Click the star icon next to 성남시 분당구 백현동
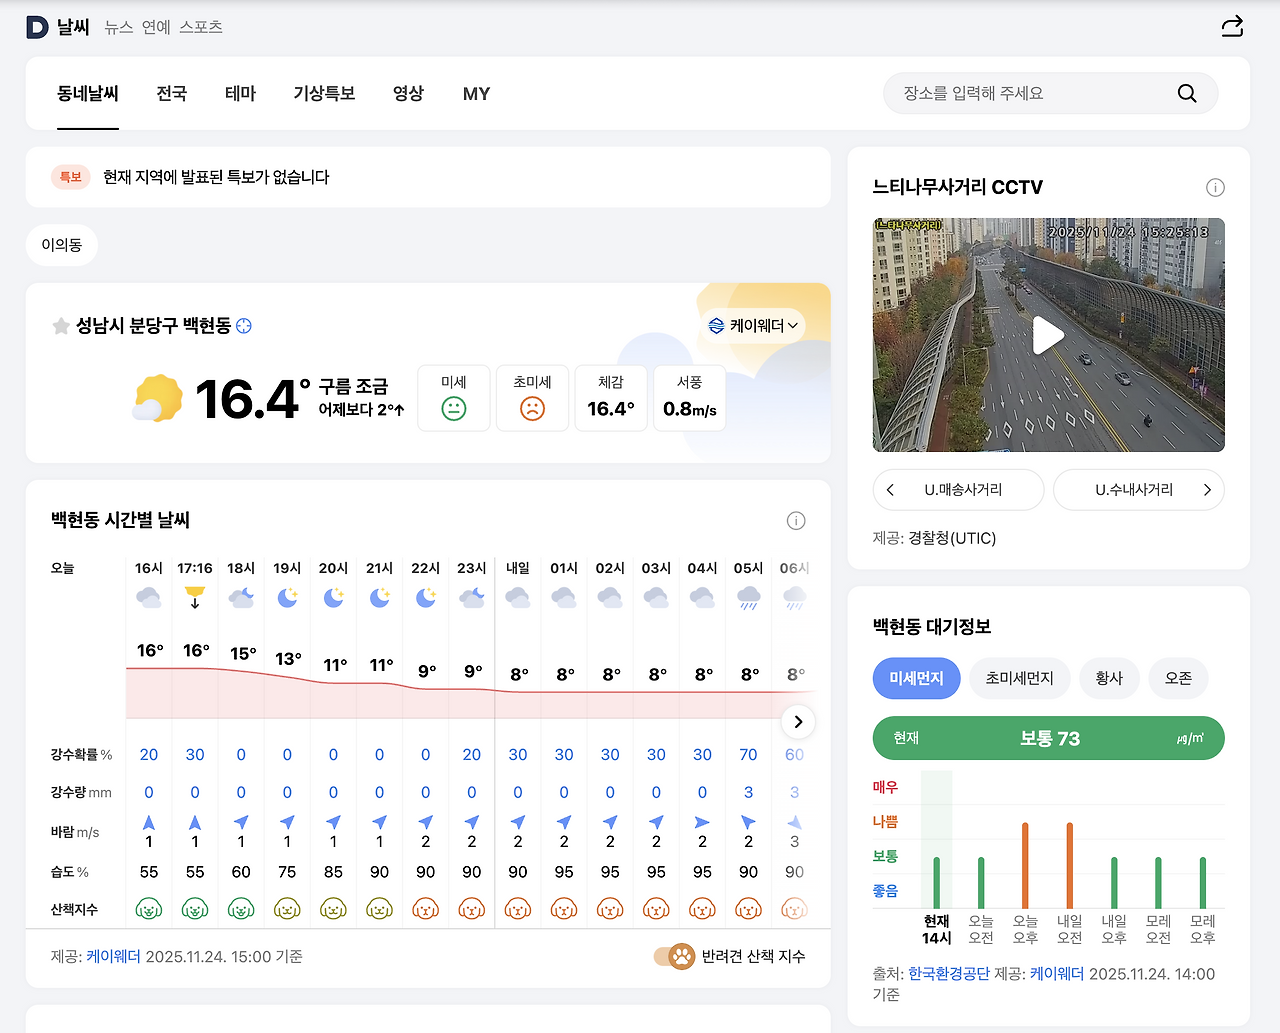Viewport: 1280px width, 1033px height. 60,326
